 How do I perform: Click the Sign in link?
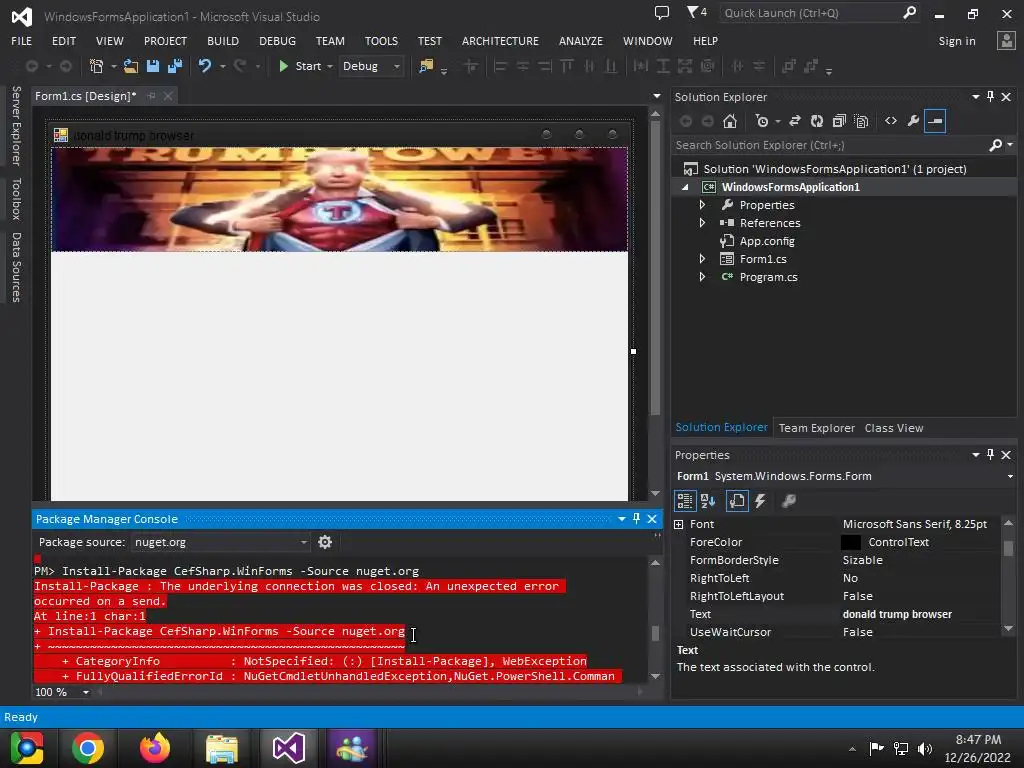[957, 40]
